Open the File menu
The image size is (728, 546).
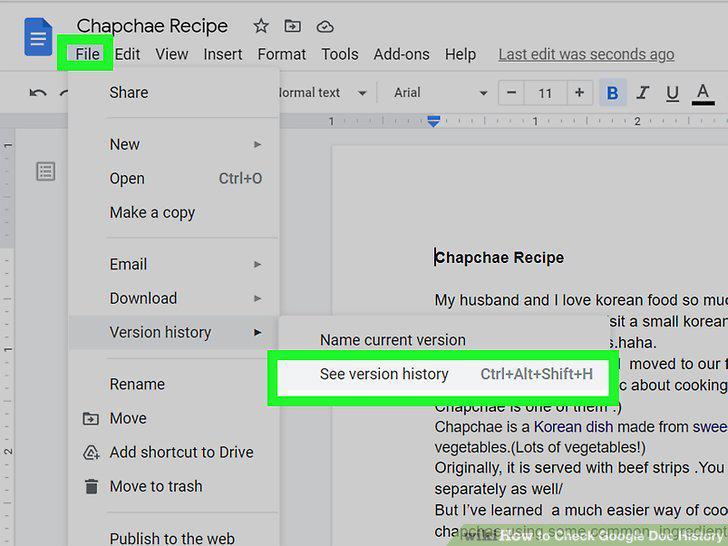click(x=87, y=54)
